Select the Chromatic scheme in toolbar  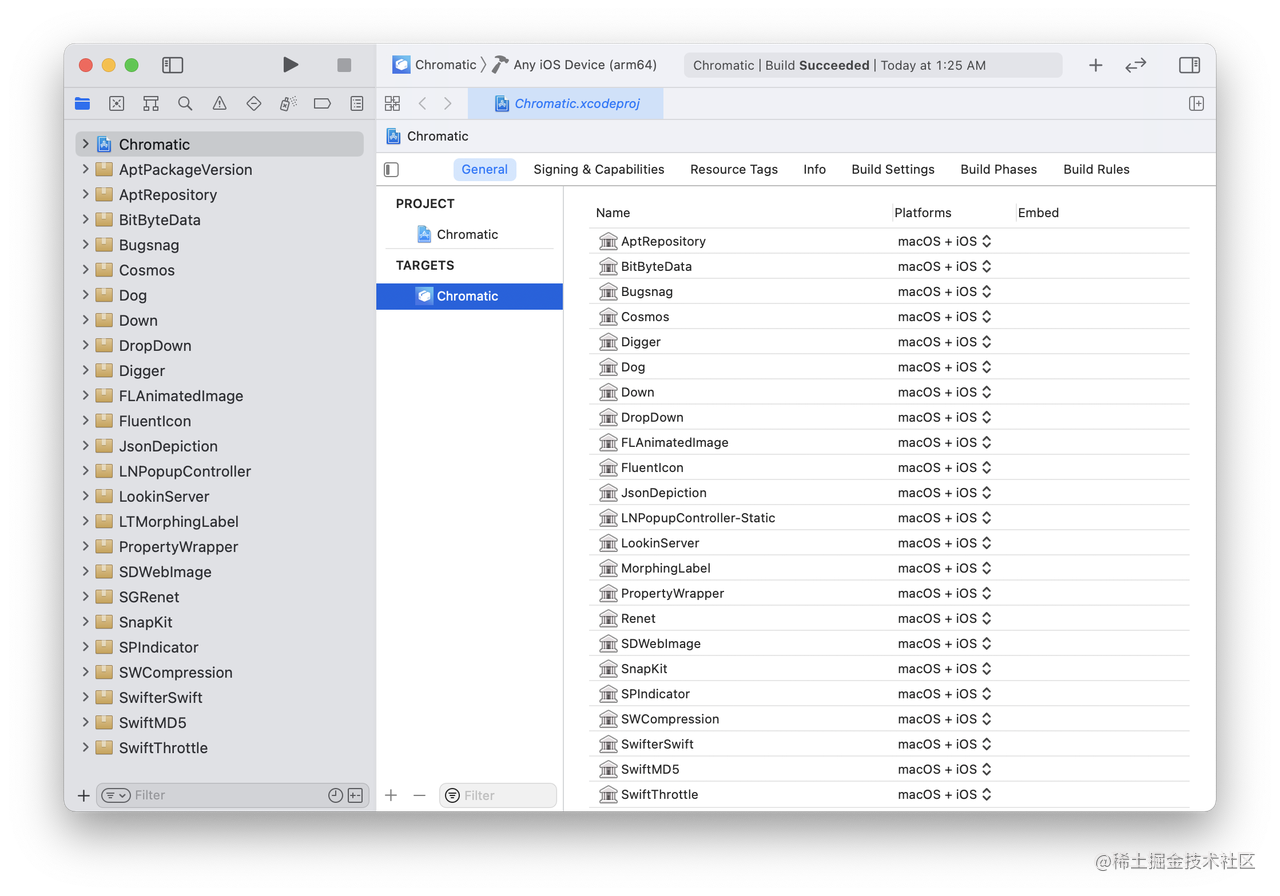434,65
